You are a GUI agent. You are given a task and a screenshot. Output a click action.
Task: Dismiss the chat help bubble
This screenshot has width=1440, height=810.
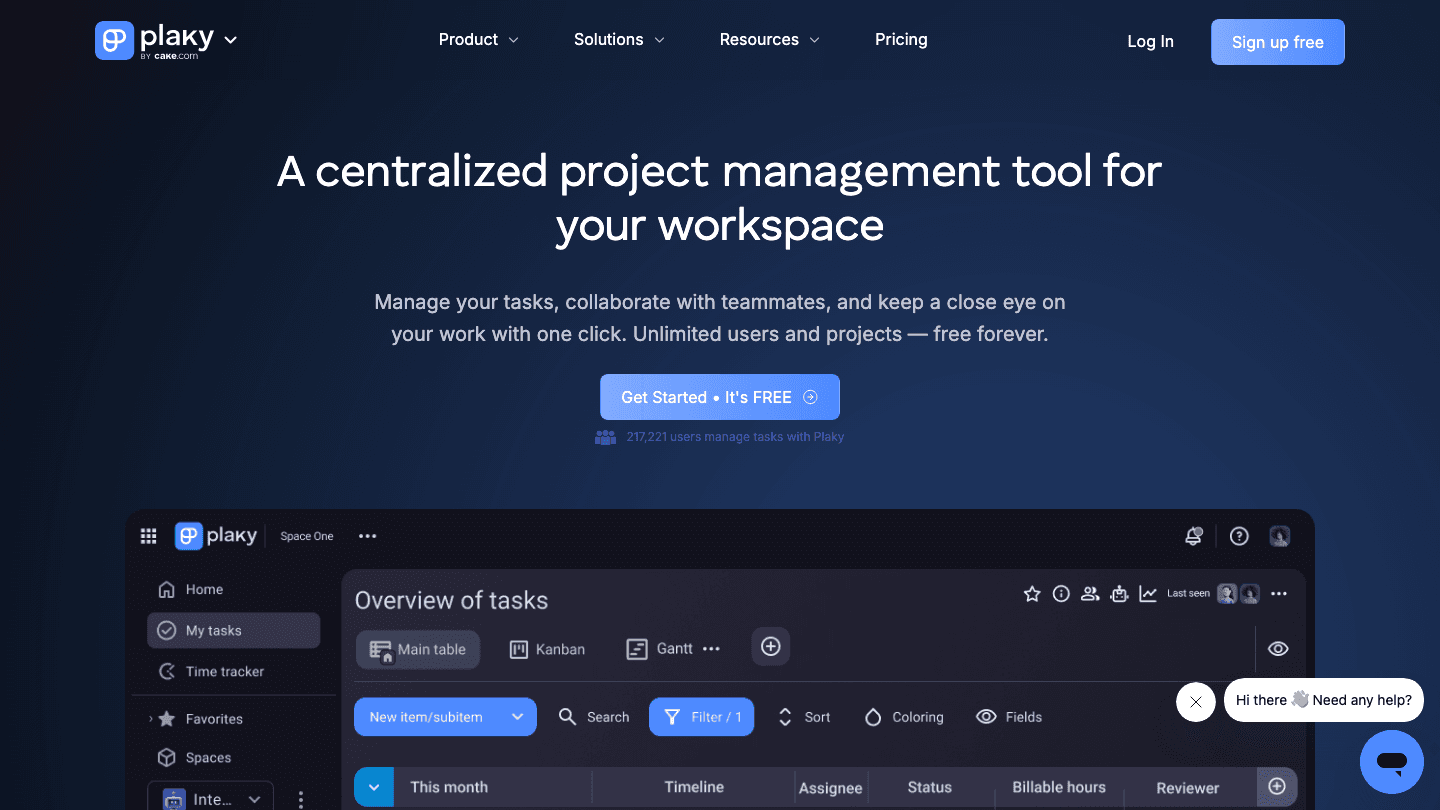click(1196, 702)
